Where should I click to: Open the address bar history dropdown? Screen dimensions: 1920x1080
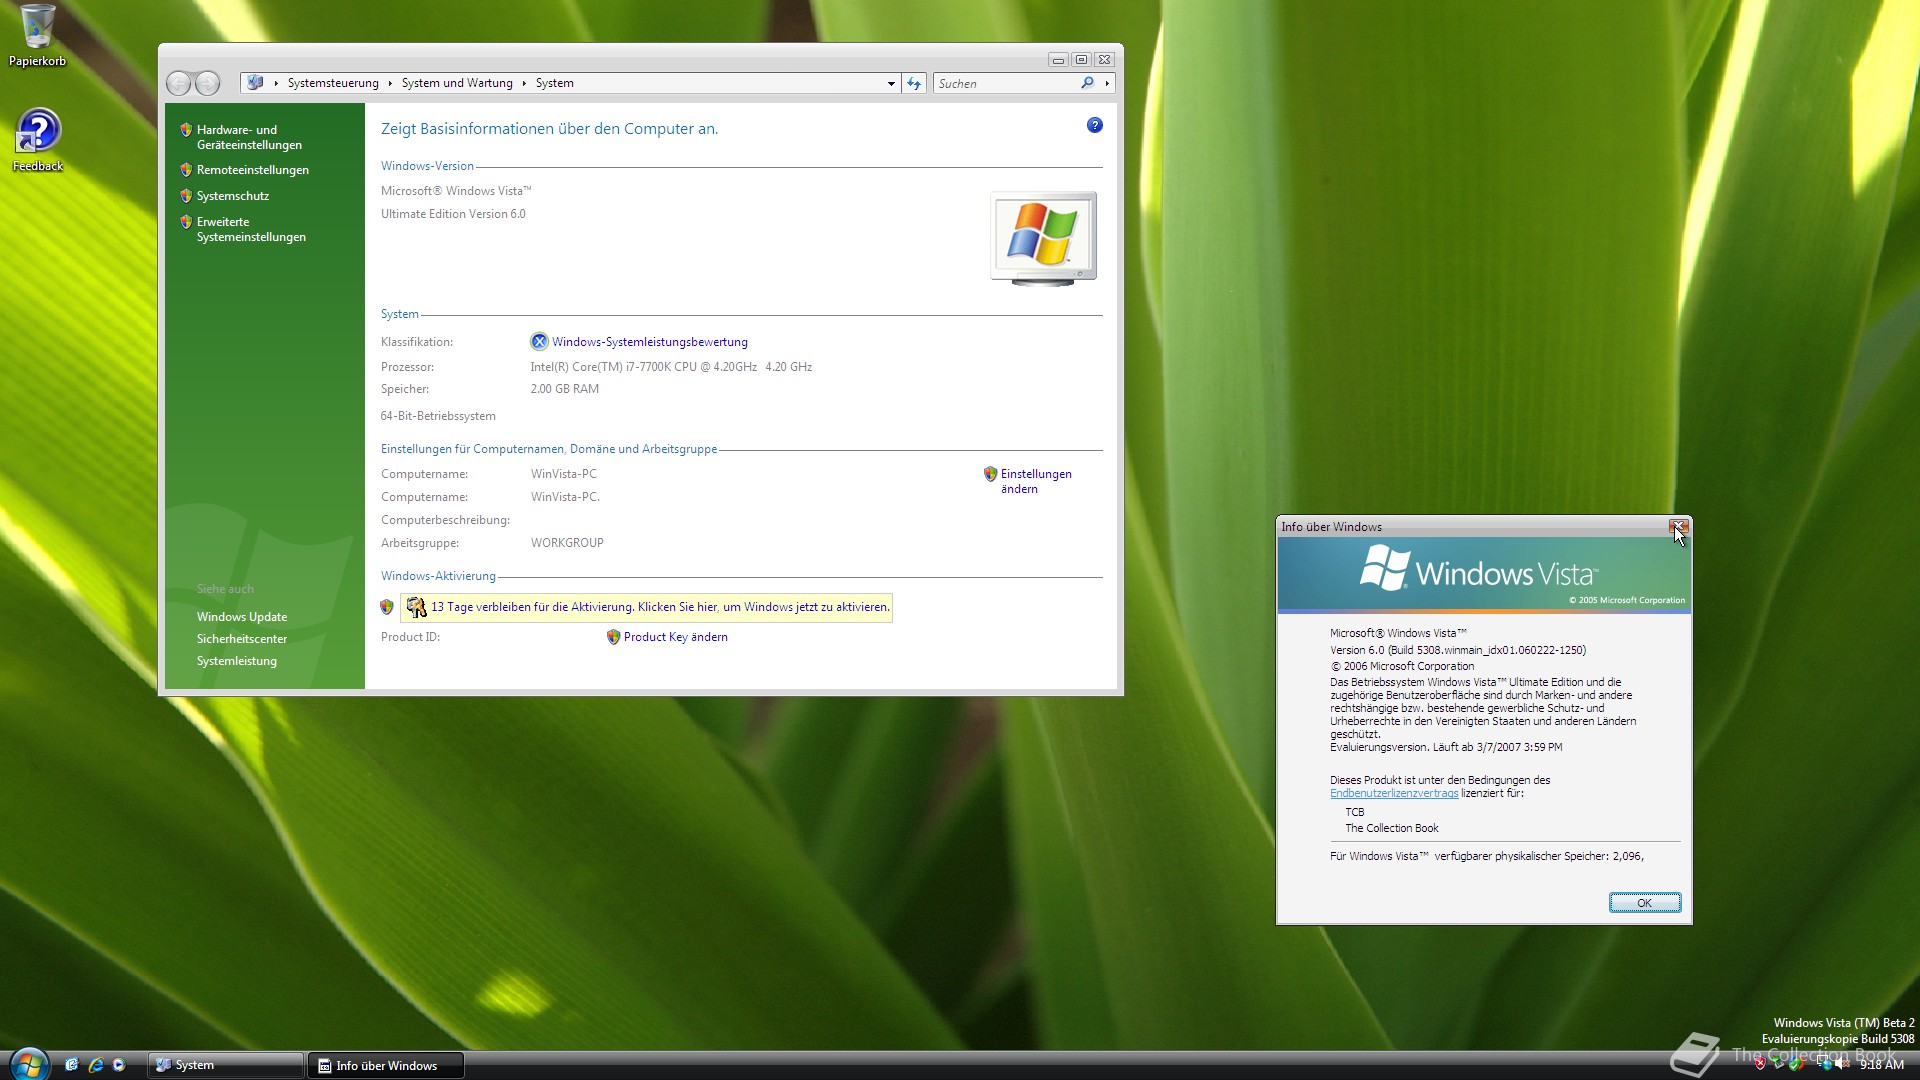[x=891, y=83]
